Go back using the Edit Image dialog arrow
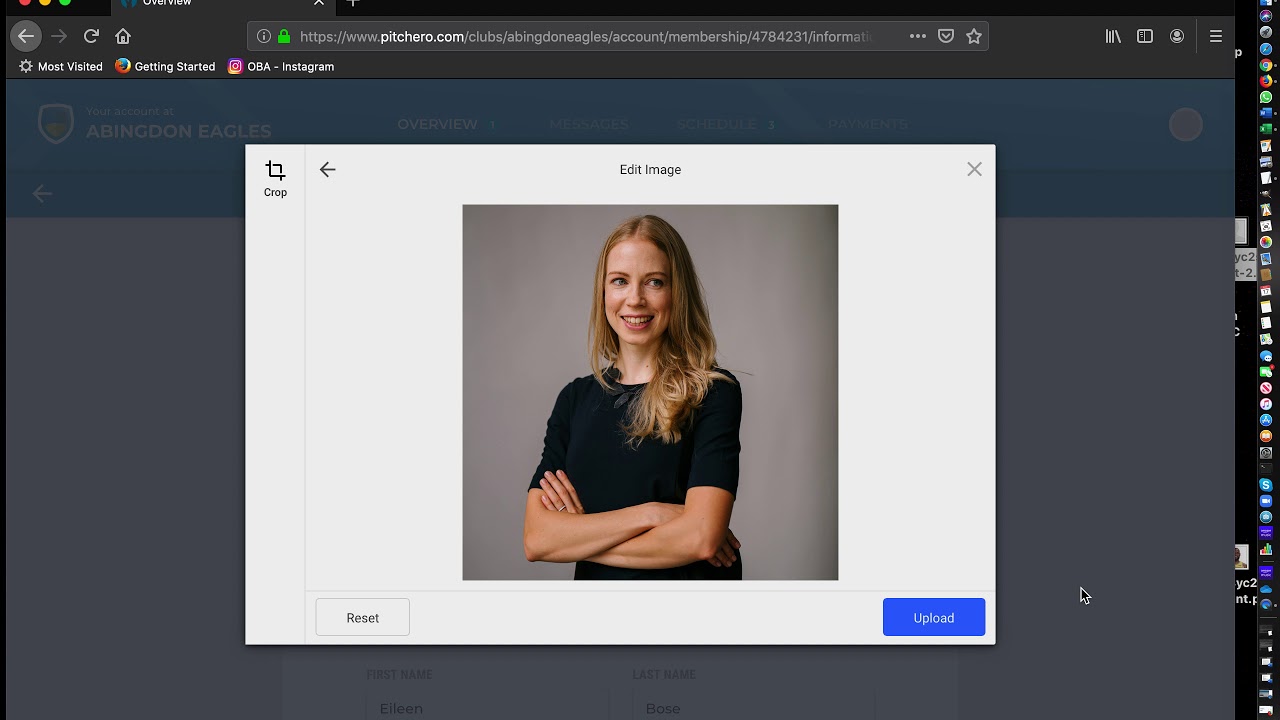Viewport: 1280px width, 720px height. pos(328,170)
